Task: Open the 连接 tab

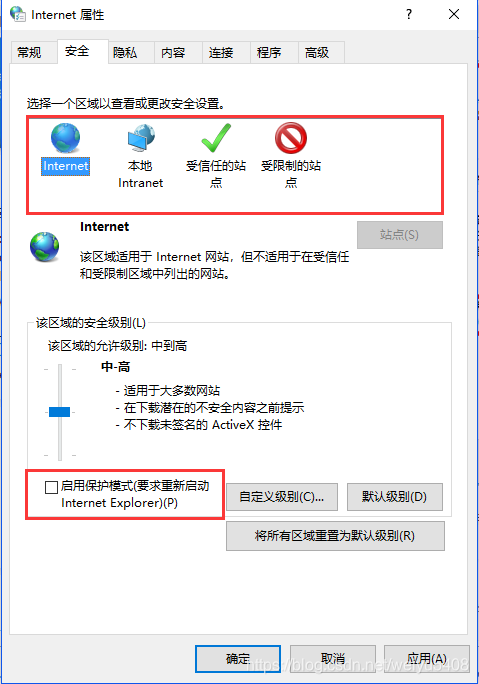Action: point(221,53)
